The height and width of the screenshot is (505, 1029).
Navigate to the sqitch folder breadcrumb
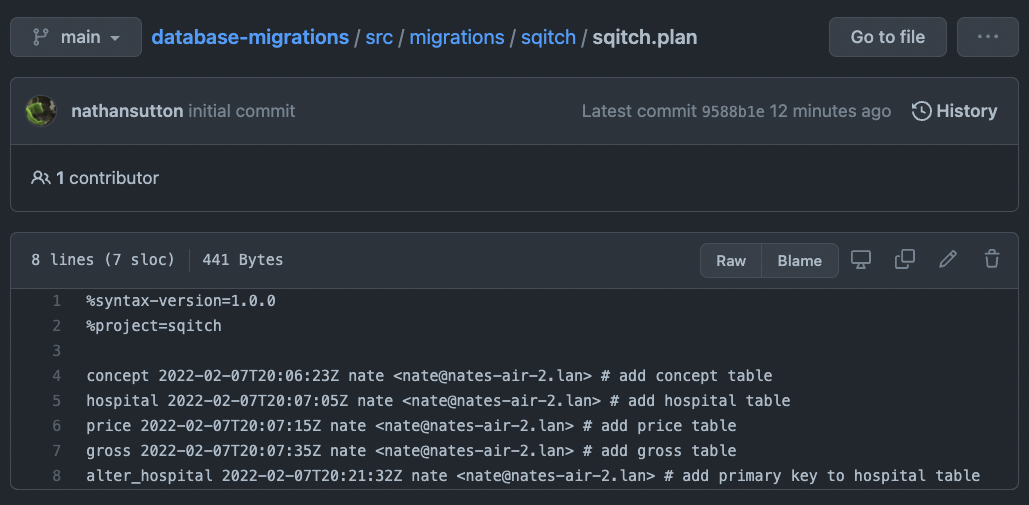pos(548,37)
